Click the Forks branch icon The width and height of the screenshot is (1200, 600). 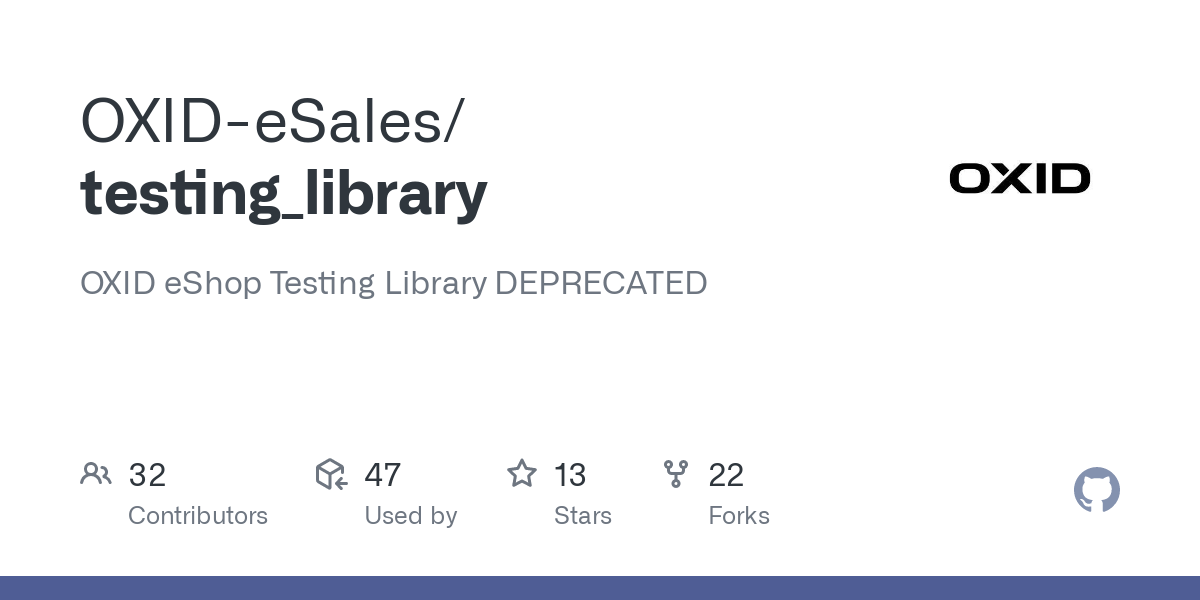[676, 474]
